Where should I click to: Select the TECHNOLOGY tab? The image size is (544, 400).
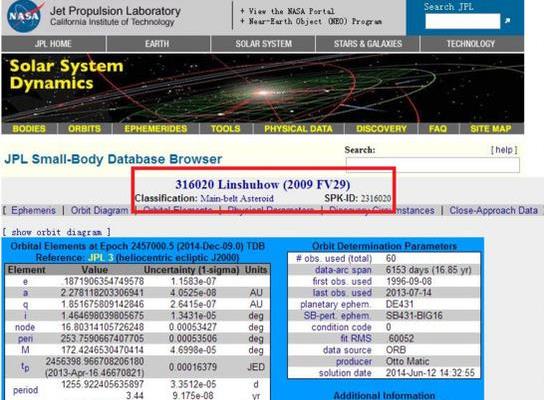(x=471, y=44)
